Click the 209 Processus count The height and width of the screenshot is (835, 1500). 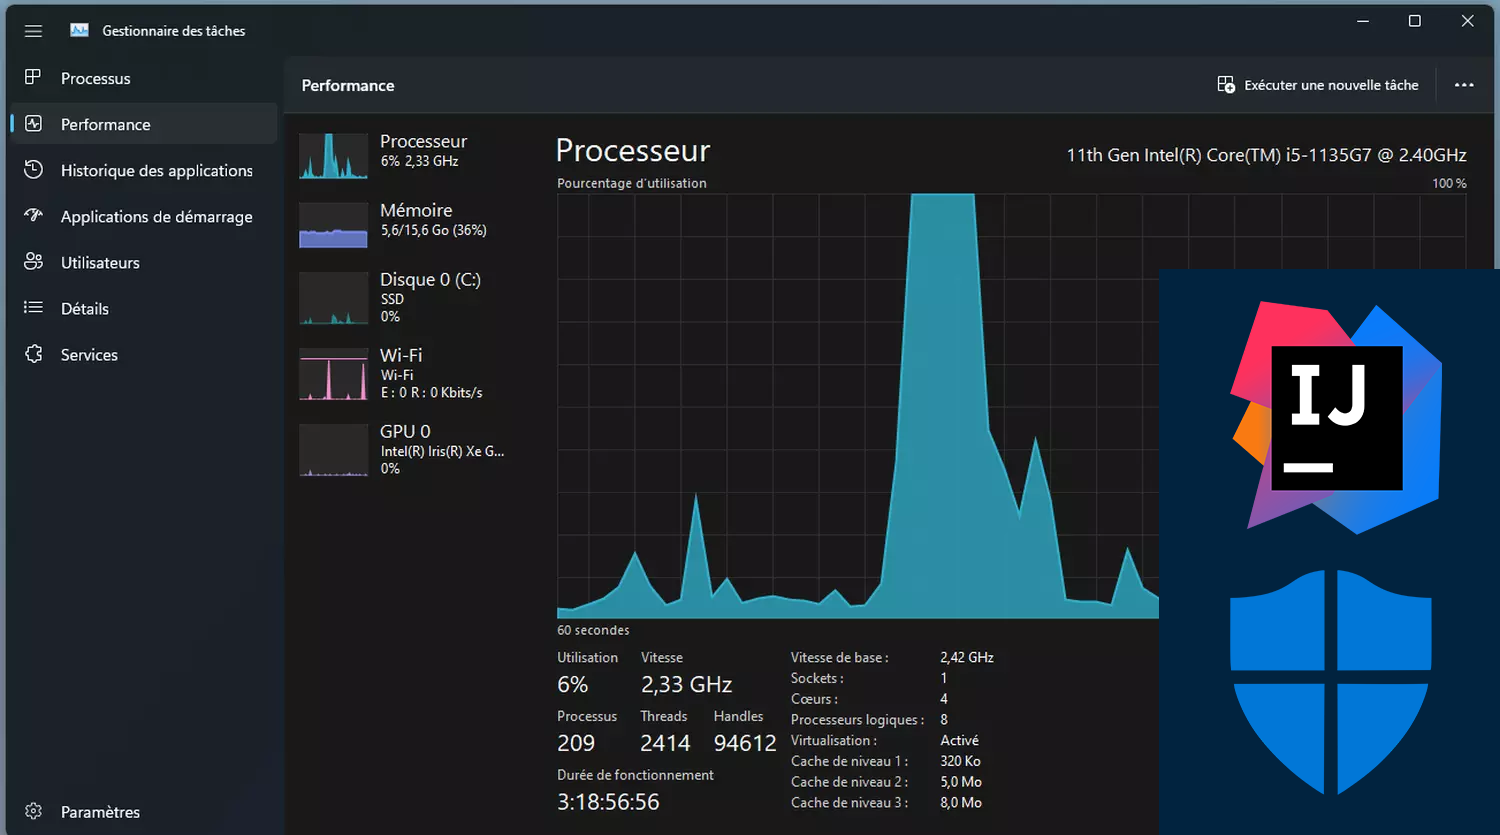(x=576, y=743)
